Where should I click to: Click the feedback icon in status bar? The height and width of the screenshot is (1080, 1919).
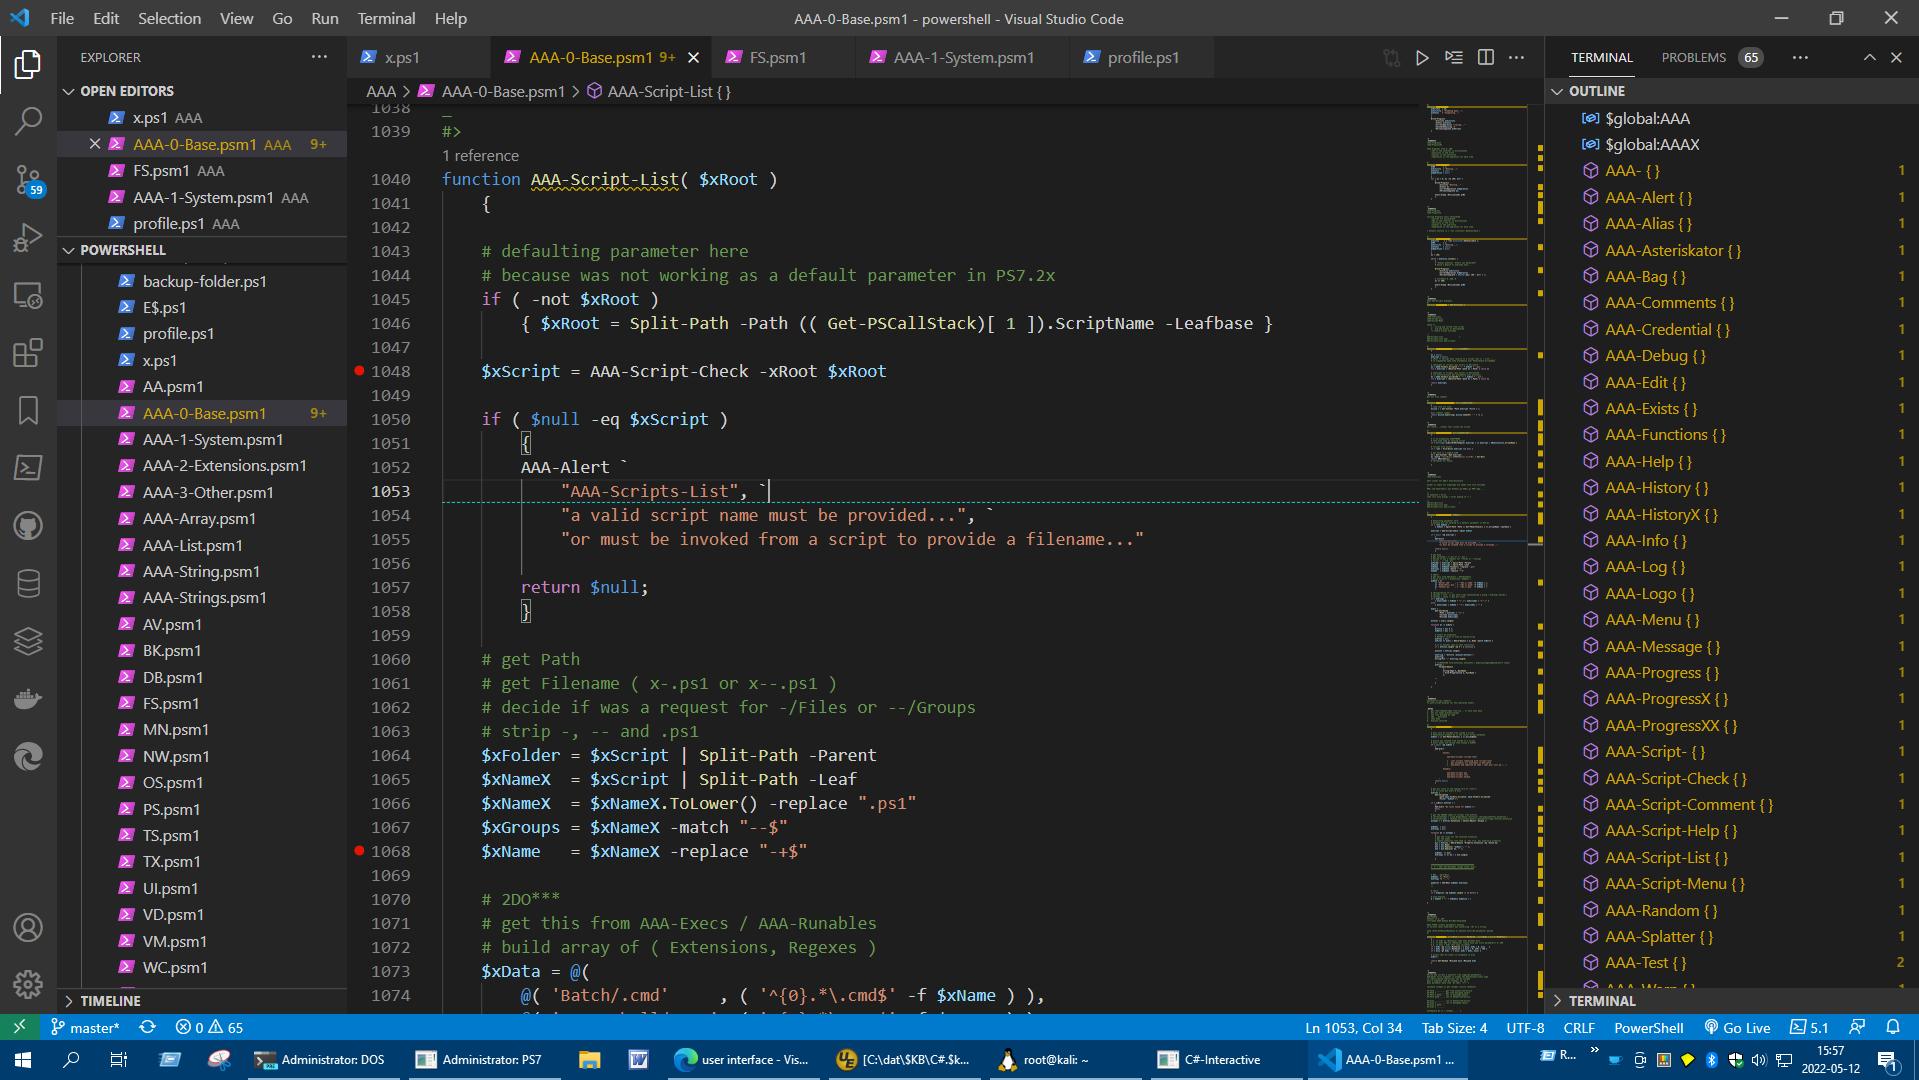coord(1857,1028)
